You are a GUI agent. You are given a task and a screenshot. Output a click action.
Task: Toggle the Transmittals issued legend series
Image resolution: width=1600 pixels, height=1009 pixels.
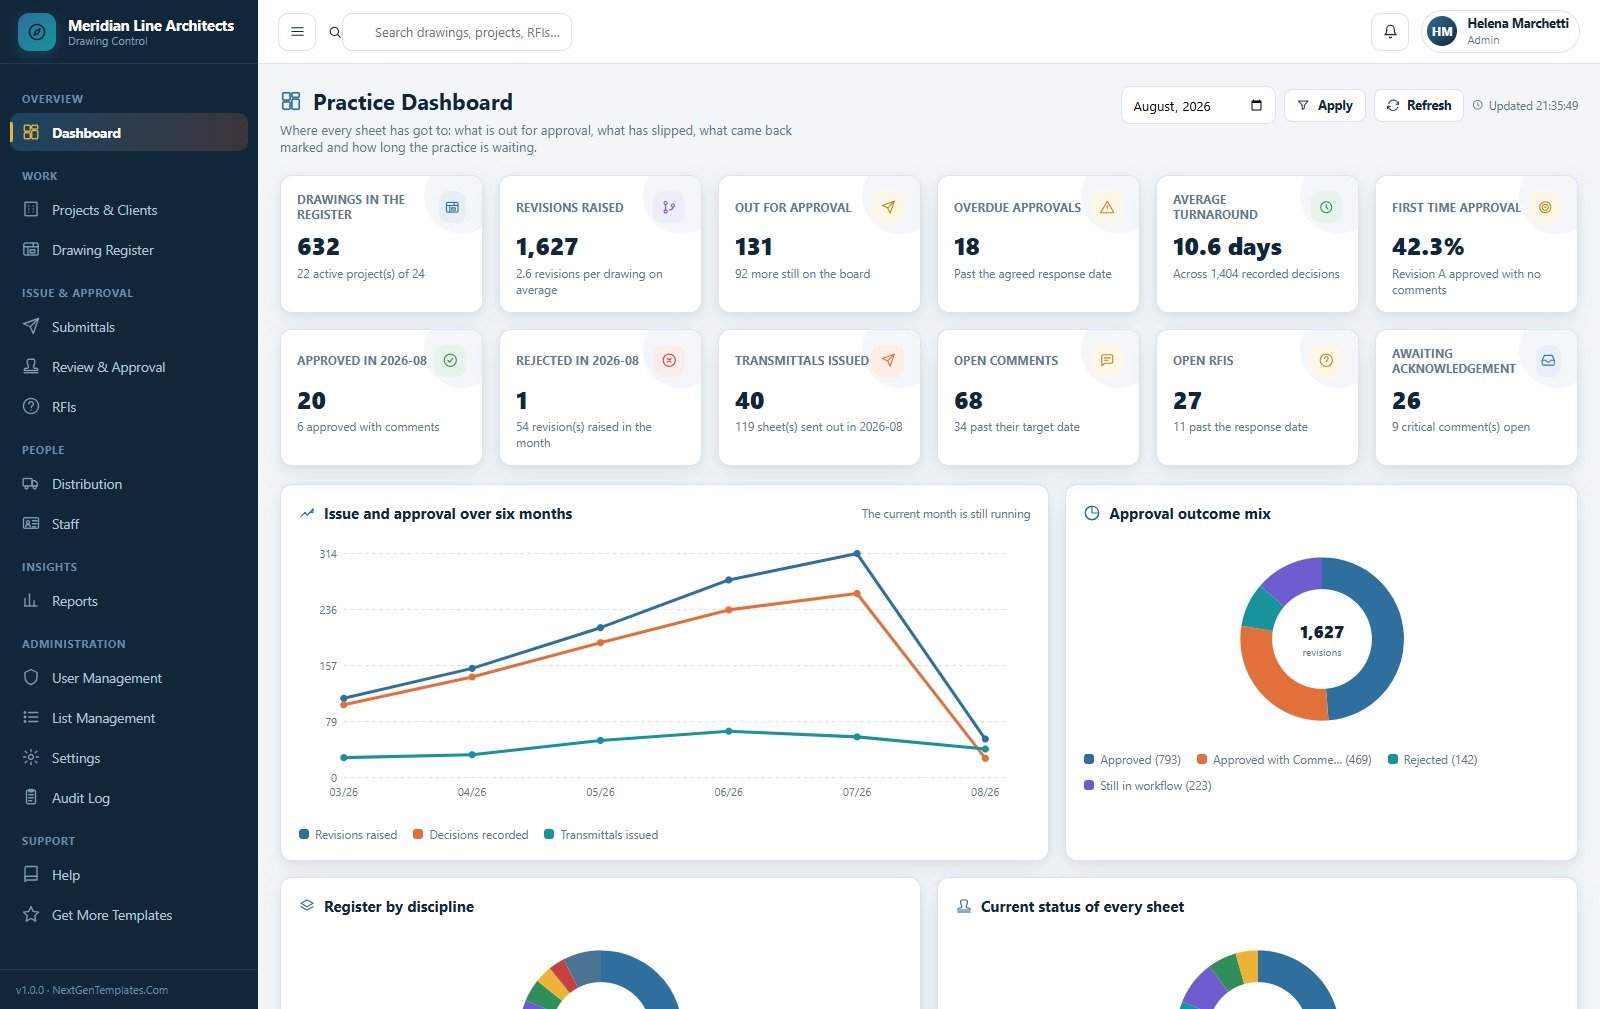click(601, 835)
